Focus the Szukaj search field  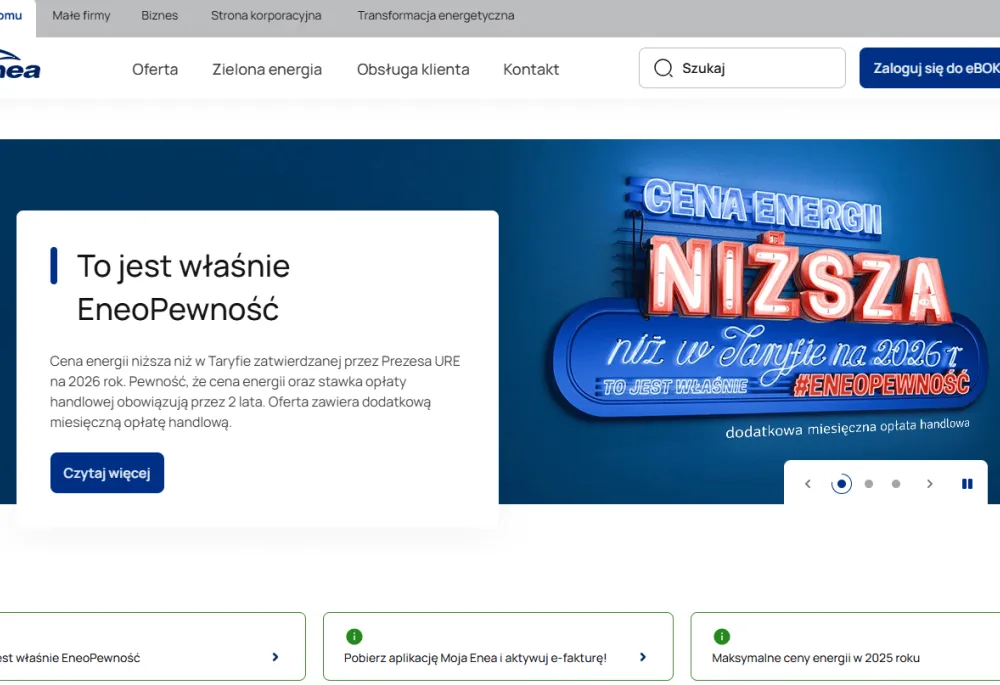coord(757,68)
